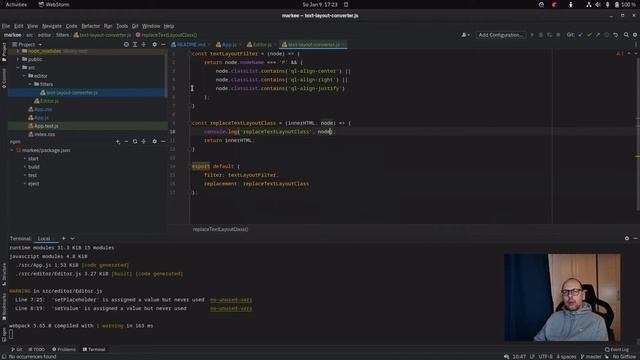
Task: Open the Activities overview in top bar
Action: [16, 5]
